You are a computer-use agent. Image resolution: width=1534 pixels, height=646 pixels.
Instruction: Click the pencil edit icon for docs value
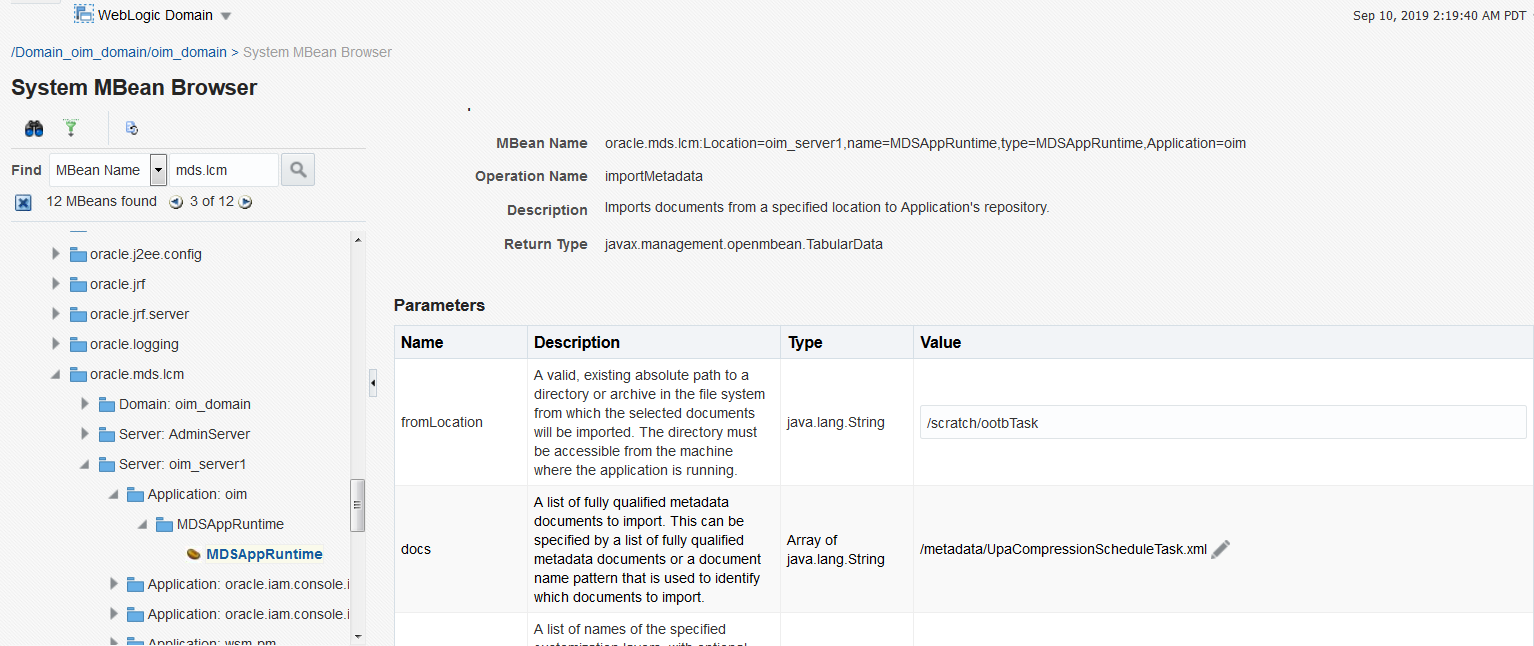coord(1220,549)
